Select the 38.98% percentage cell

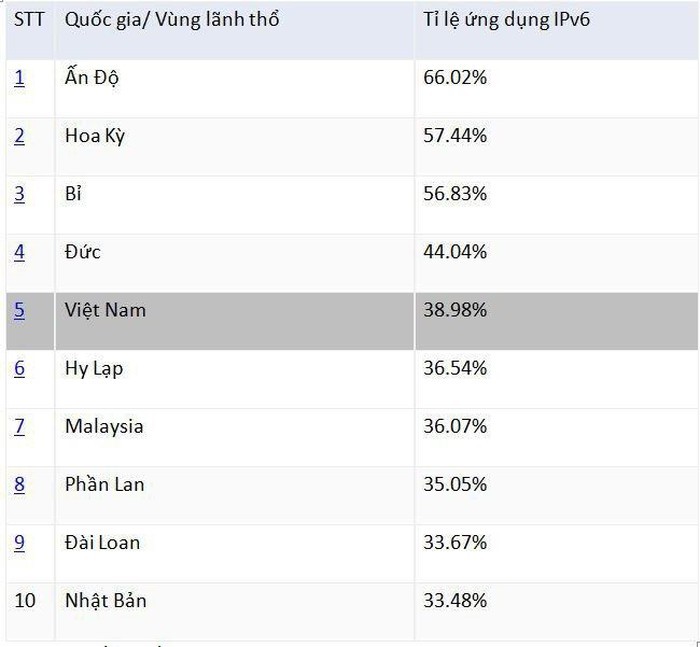[455, 310]
